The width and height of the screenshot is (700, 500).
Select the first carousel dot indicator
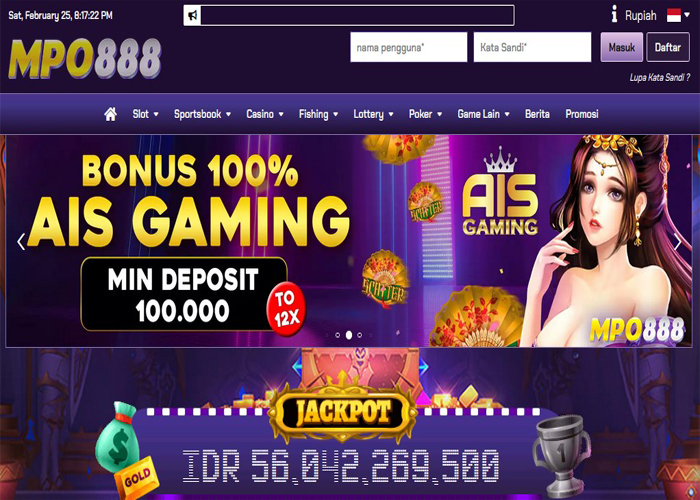[x=338, y=335]
